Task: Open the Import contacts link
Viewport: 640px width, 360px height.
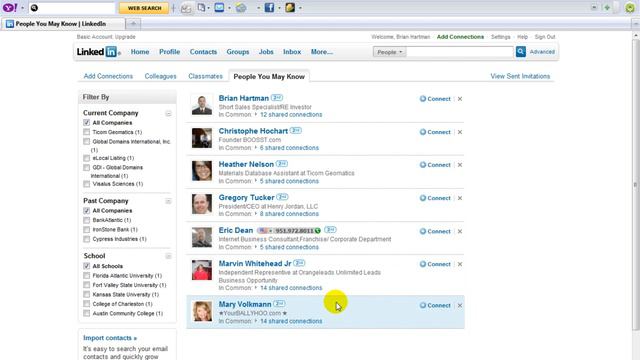Action: [110, 338]
